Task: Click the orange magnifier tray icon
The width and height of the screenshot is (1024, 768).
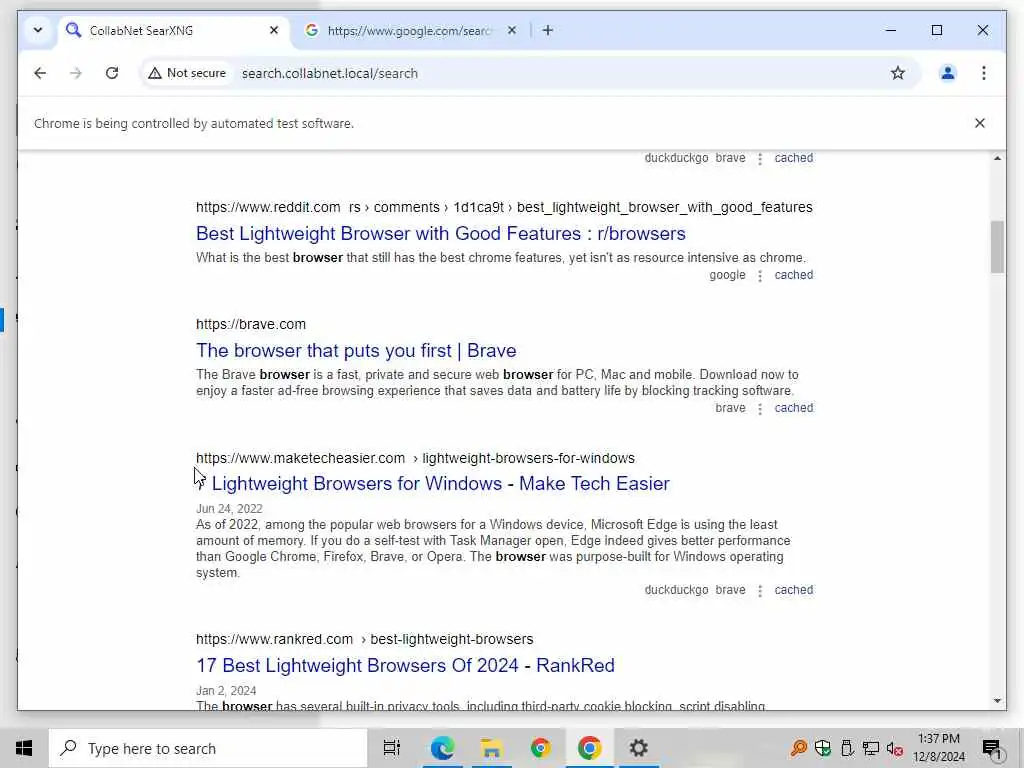Action: [798, 748]
